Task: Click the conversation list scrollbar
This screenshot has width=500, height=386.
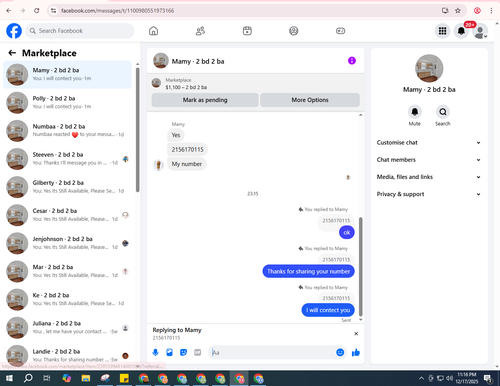Action: tap(138, 130)
